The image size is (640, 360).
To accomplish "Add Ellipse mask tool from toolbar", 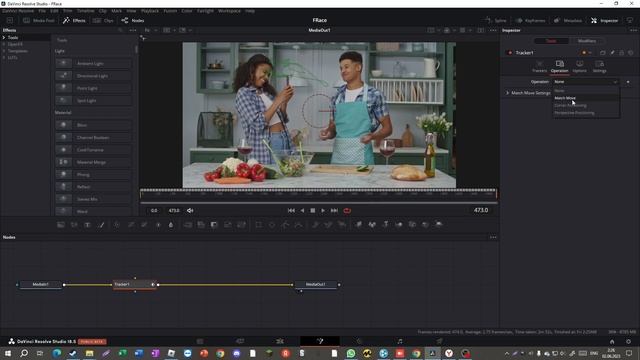I will pos(272,225).
